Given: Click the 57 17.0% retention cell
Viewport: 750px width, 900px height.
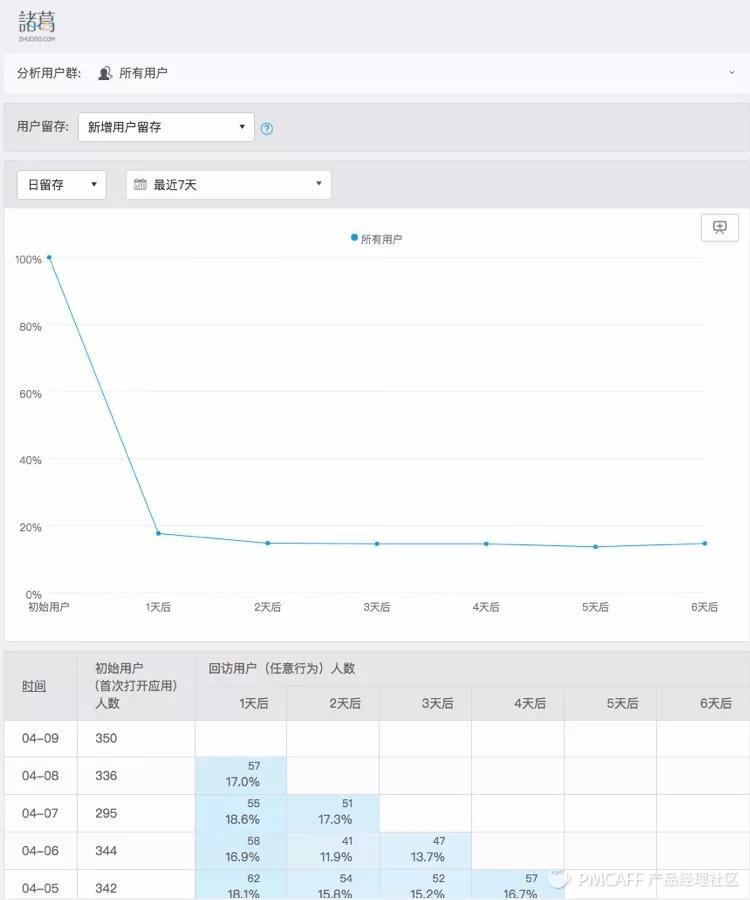Looking at the screenshot, I should [241, 775].
